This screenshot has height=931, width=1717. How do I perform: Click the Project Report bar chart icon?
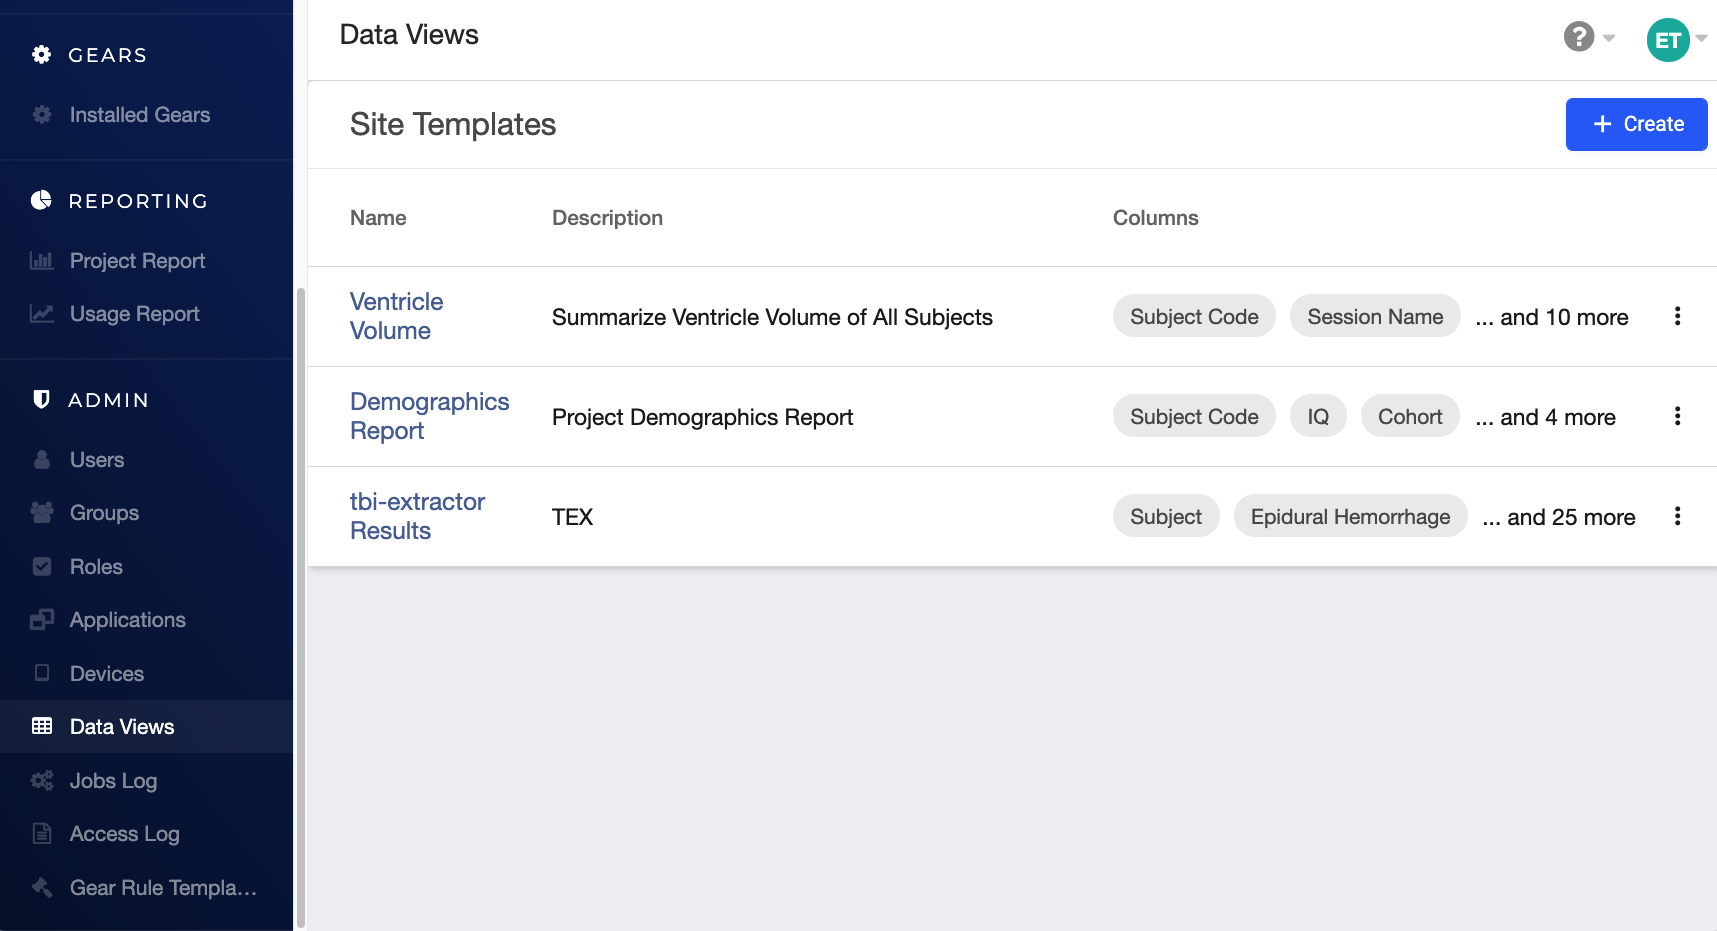[x=41, y=260]
